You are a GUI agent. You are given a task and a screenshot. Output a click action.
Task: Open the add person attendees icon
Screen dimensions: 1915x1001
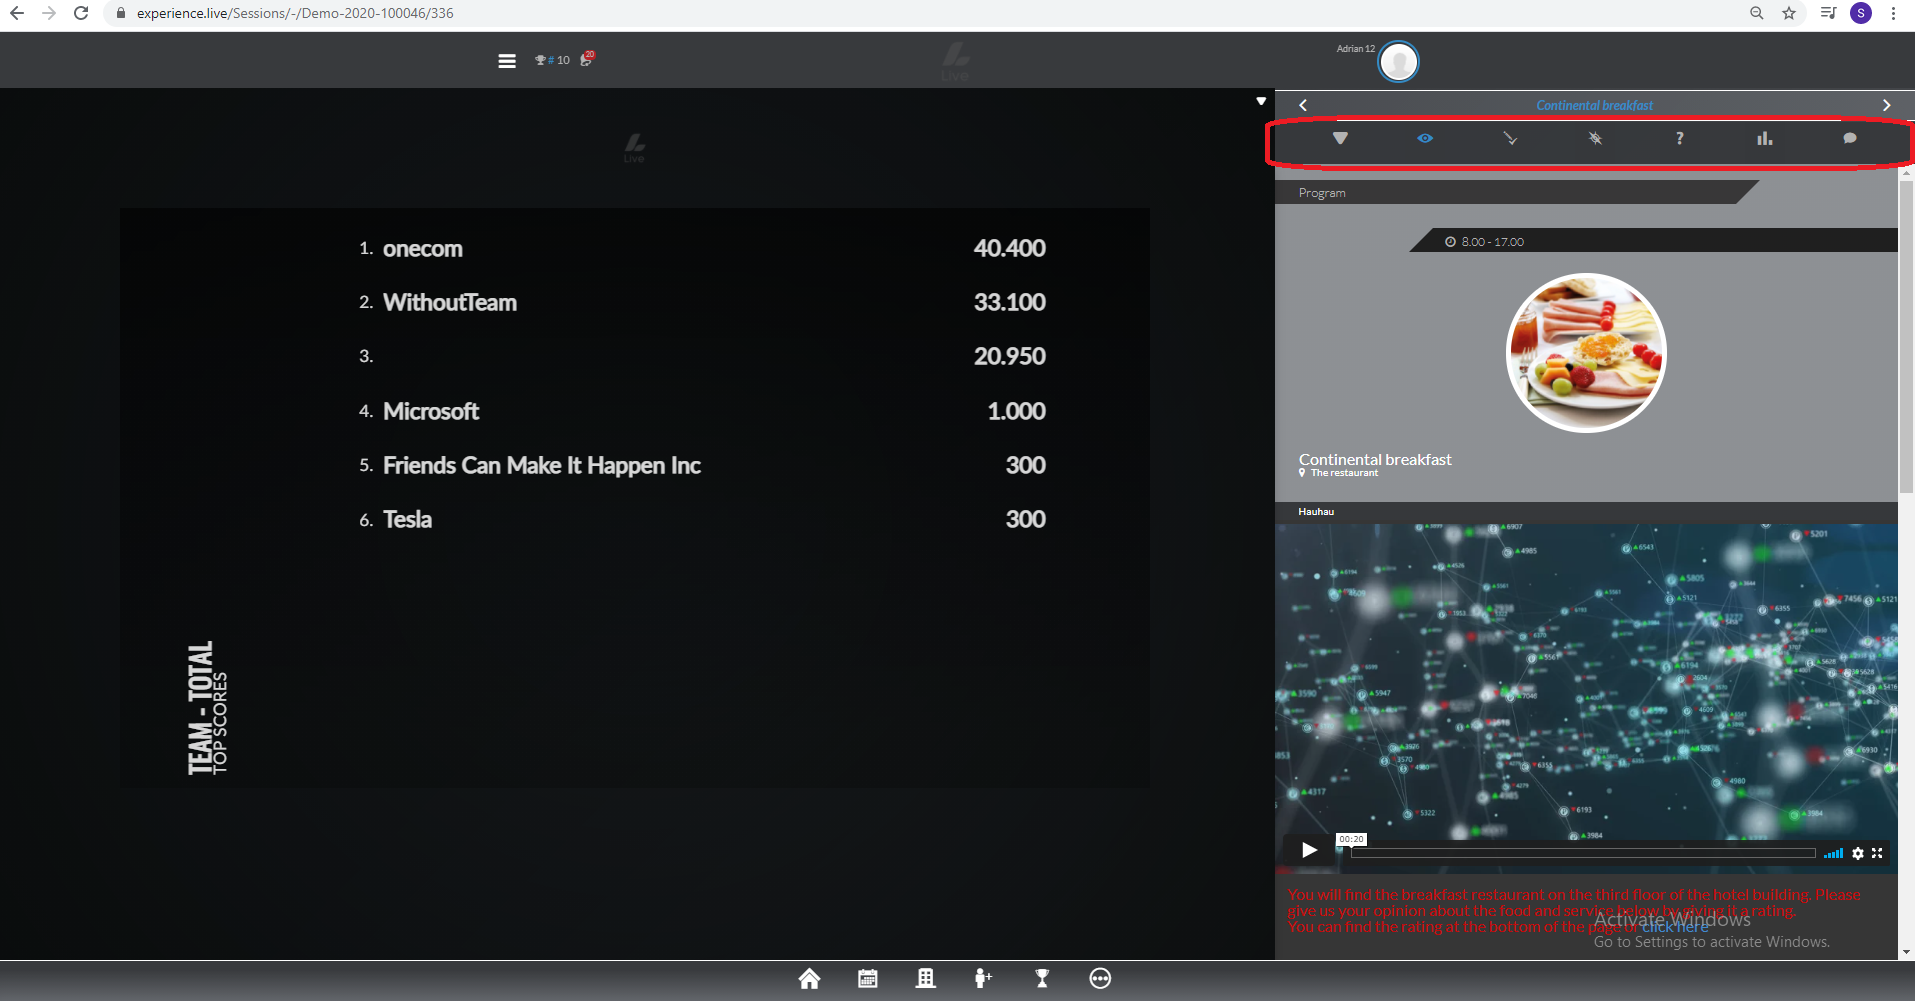point(984,978)
